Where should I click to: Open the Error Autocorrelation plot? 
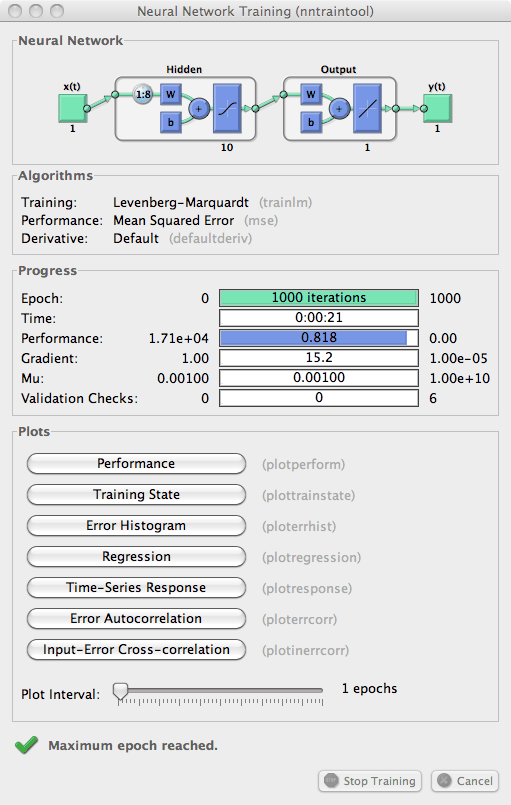(136, 619)
